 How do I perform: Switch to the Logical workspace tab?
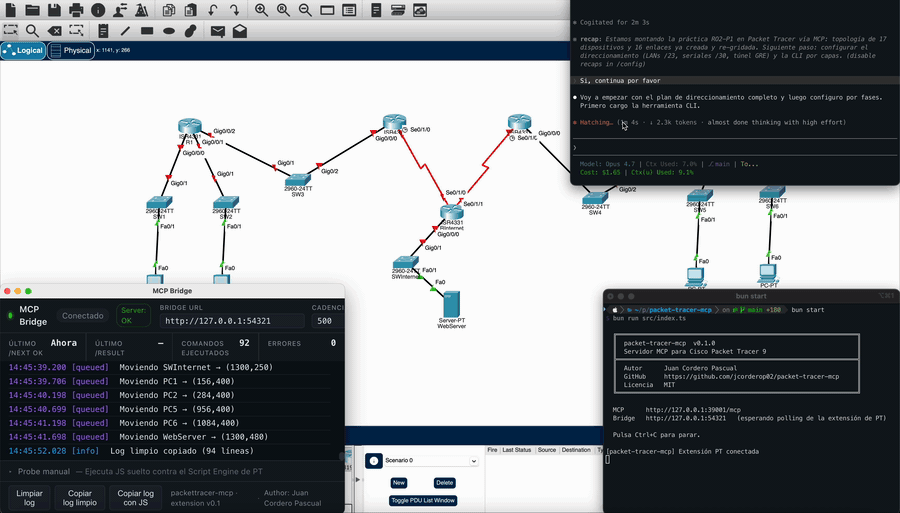23,50
